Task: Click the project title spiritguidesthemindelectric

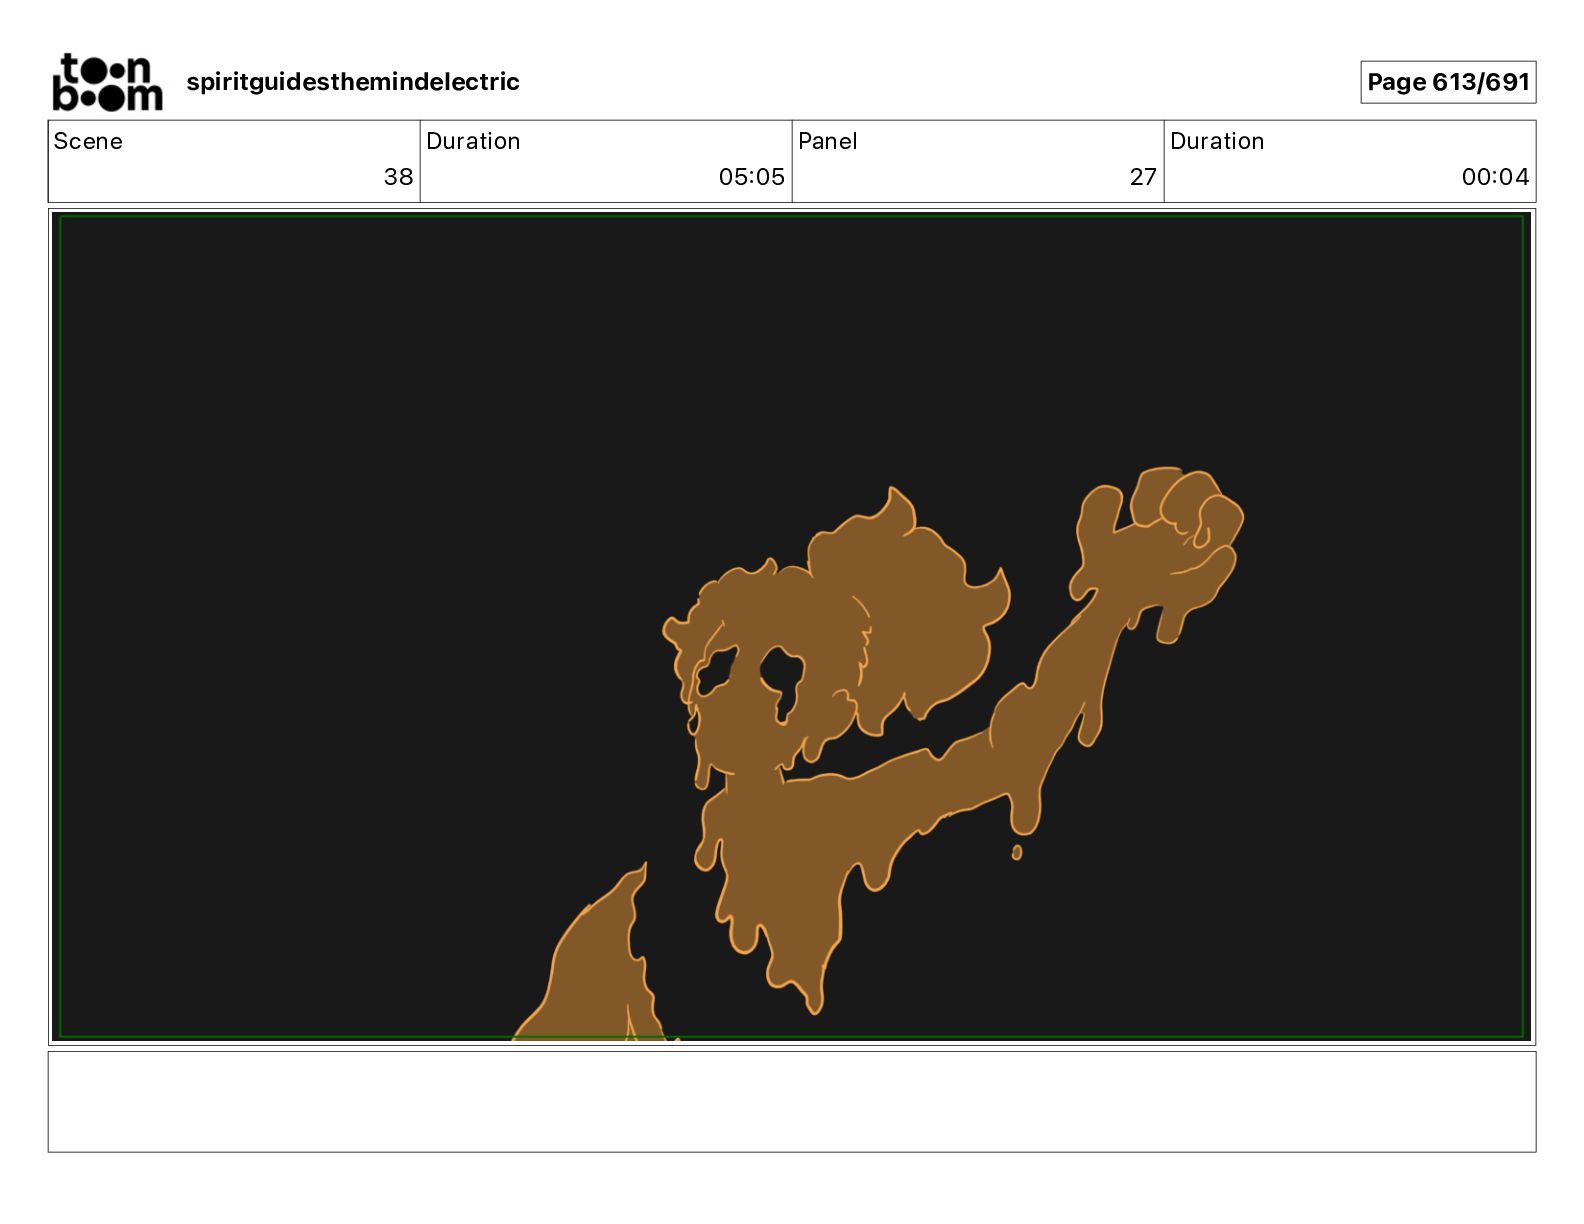Action: [x=353, y=82]
